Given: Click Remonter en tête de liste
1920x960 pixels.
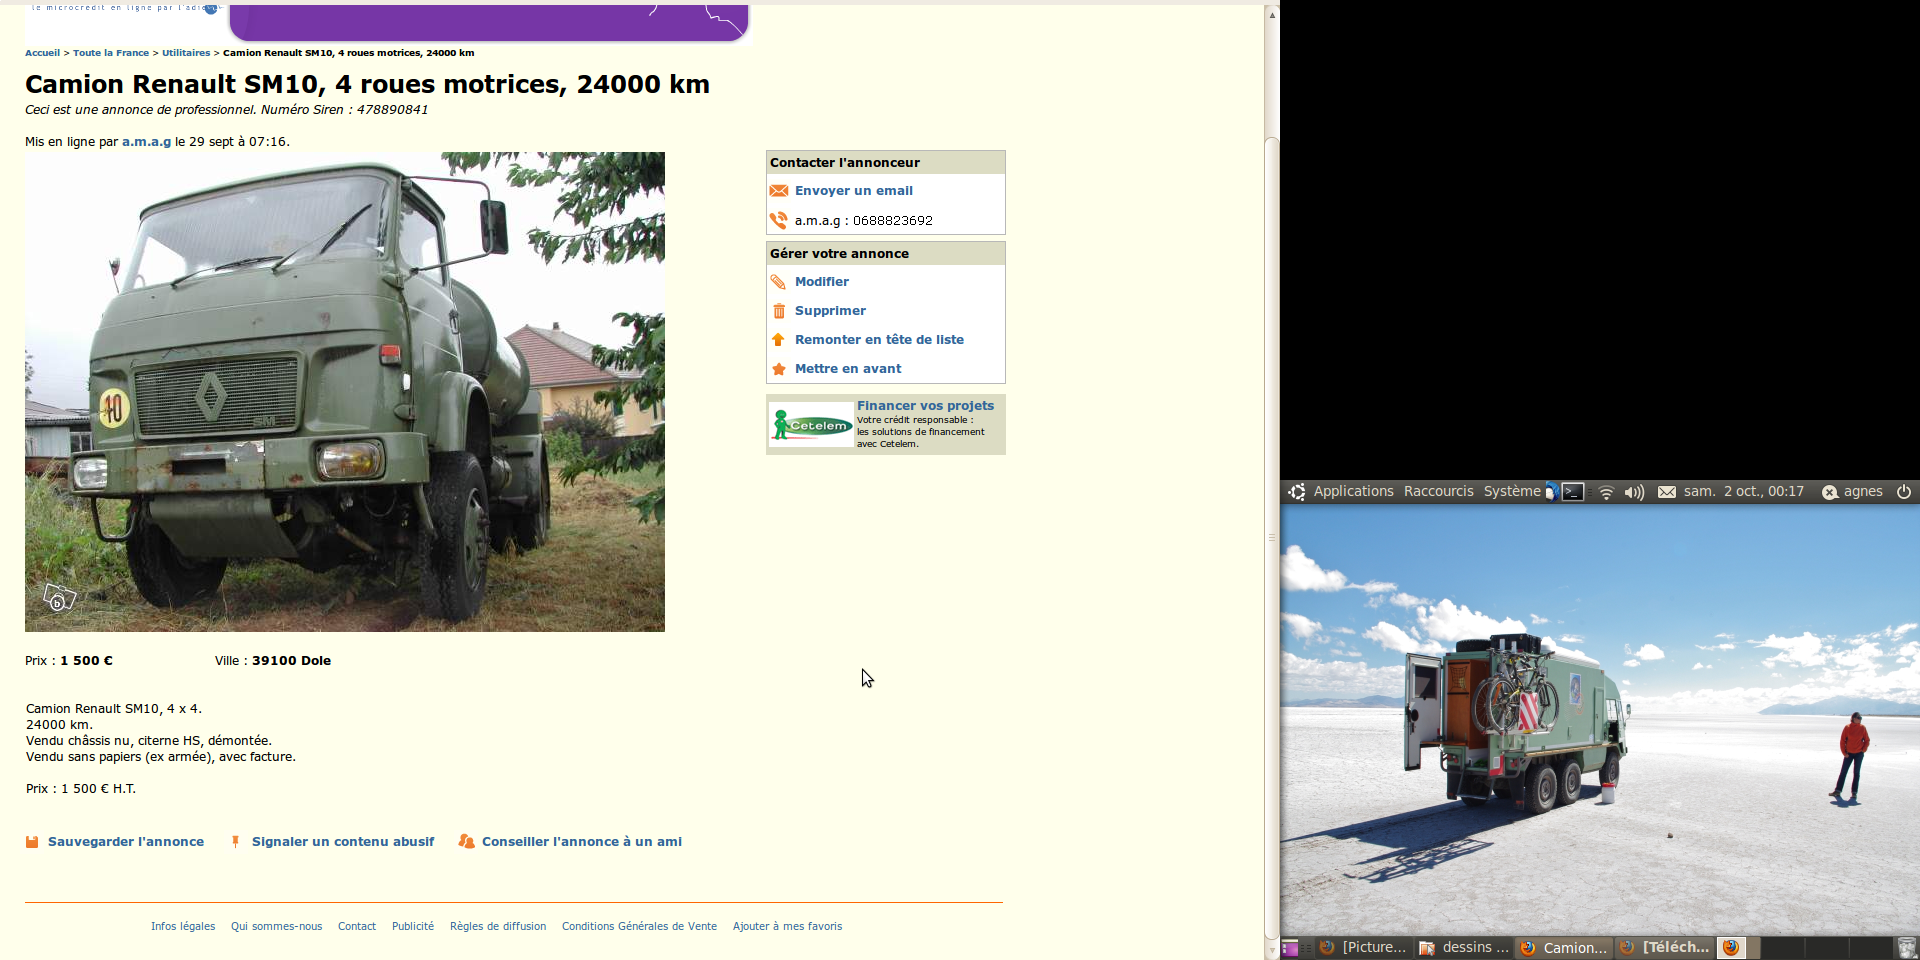Looking at the screenshot, I should pyautogui.click(x=879, y=340).
